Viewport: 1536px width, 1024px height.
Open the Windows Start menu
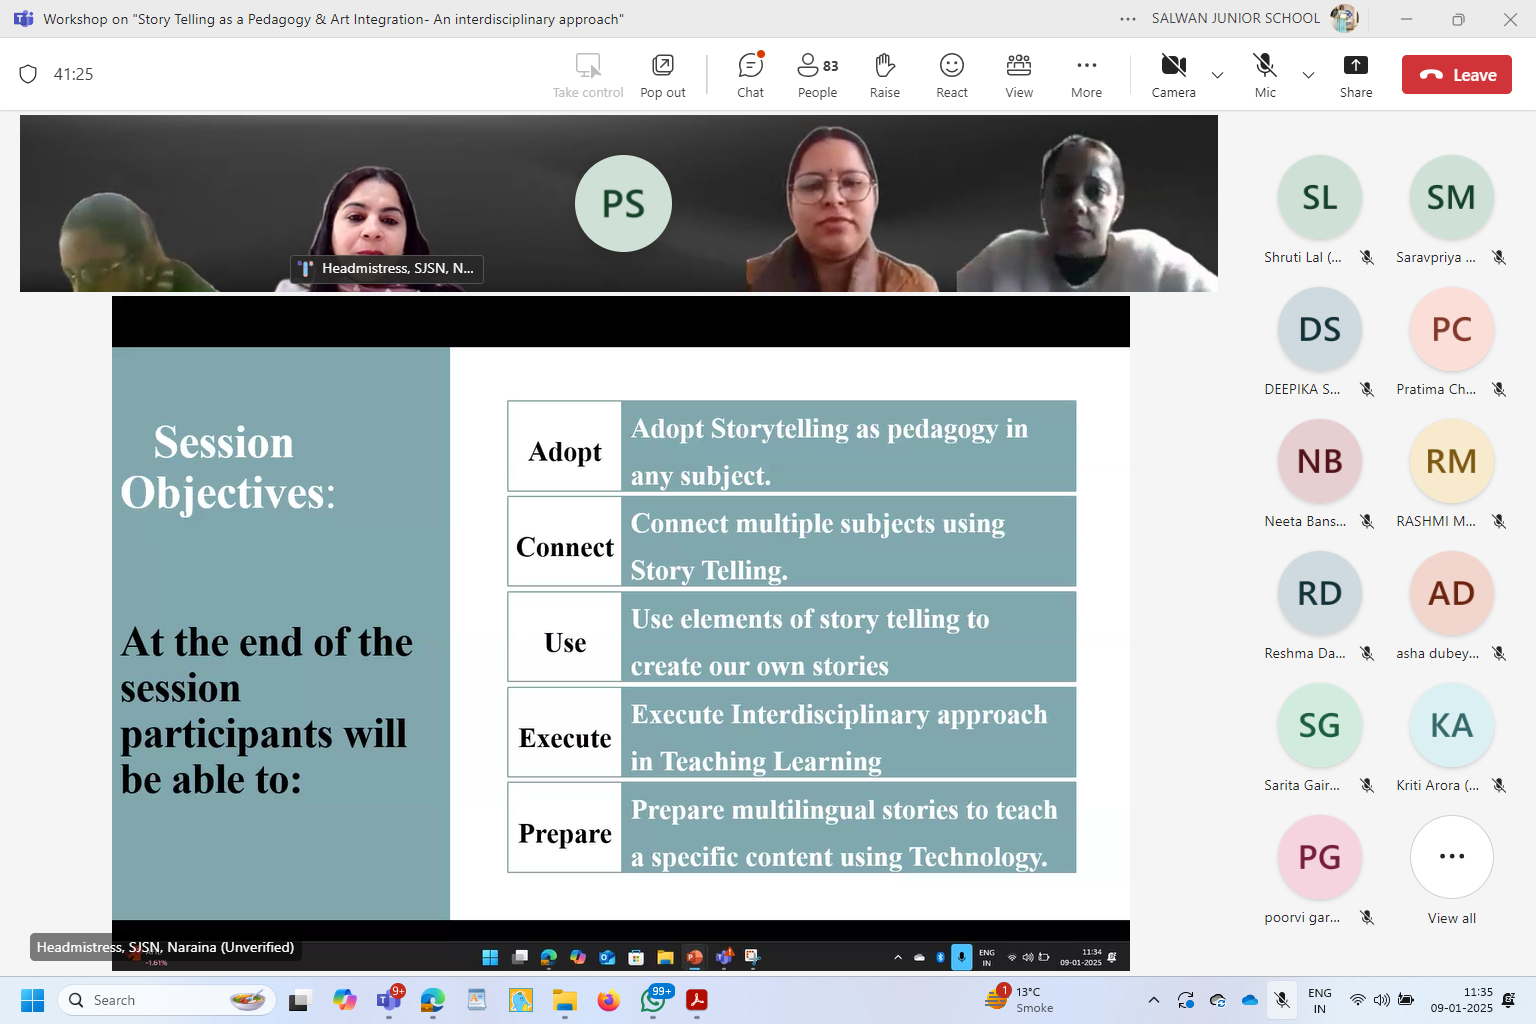pyautogui.click(x=32, y=1000)
